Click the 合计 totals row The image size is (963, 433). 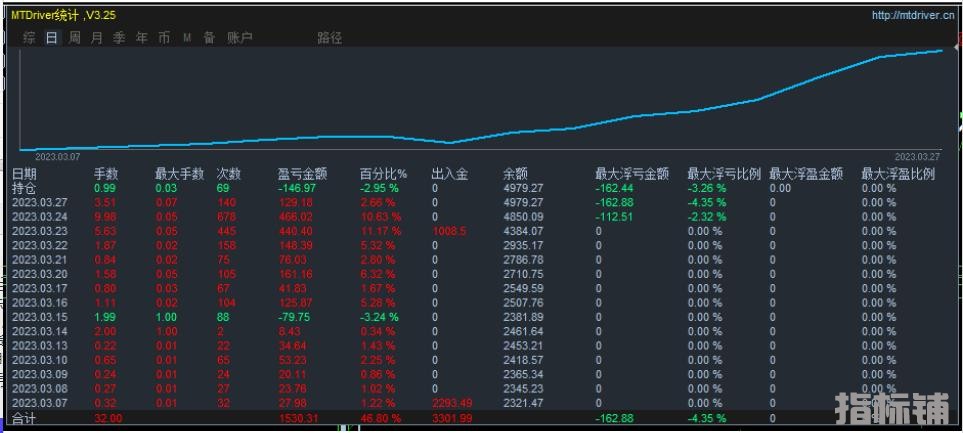[24, 418]
